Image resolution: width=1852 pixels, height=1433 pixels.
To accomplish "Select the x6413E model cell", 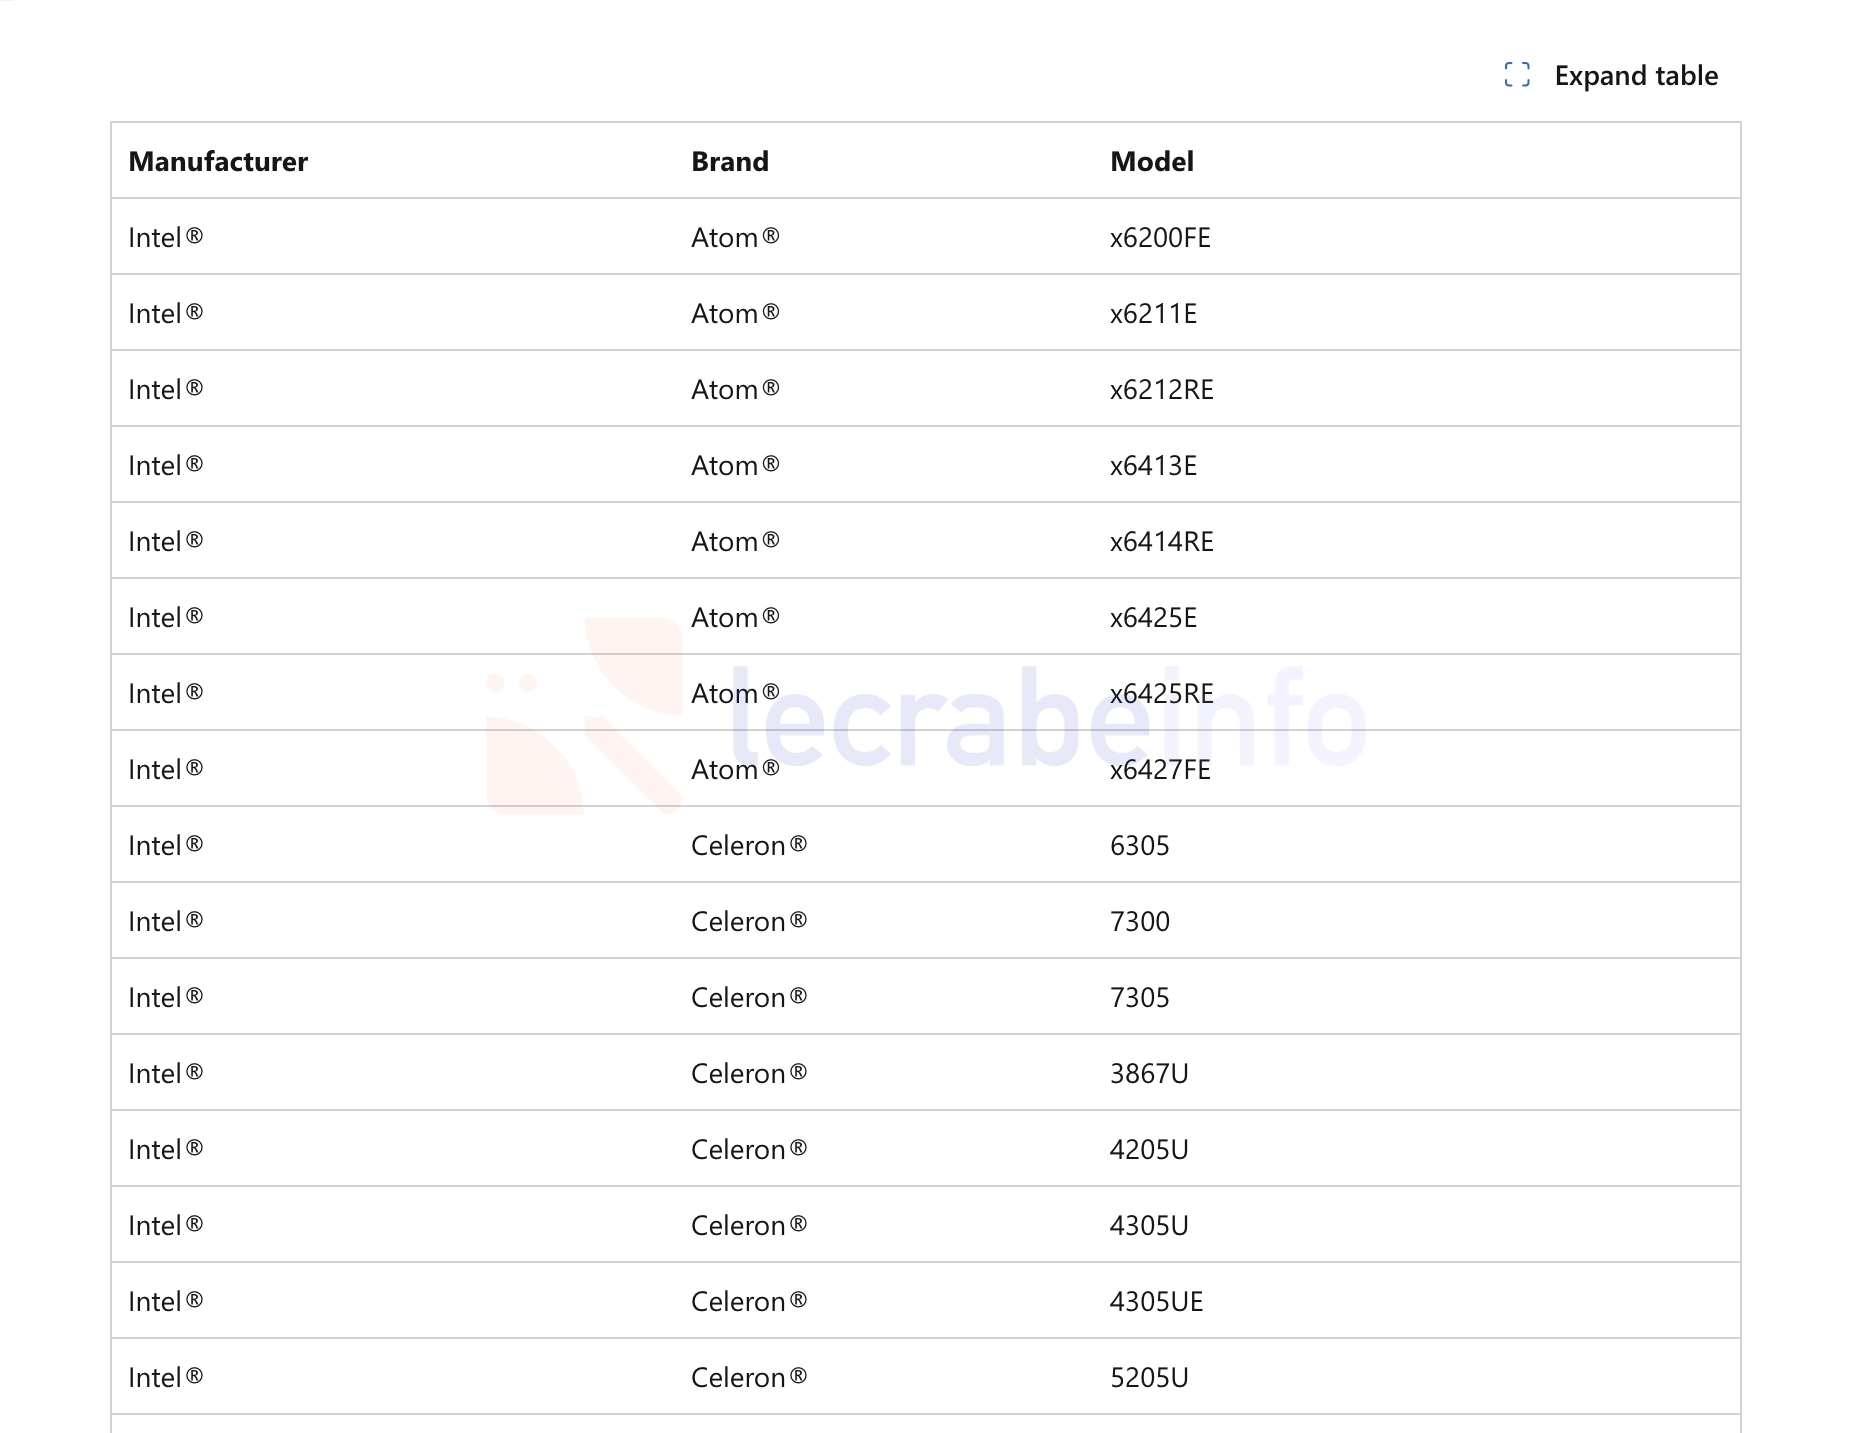I will coord(1152,466).
